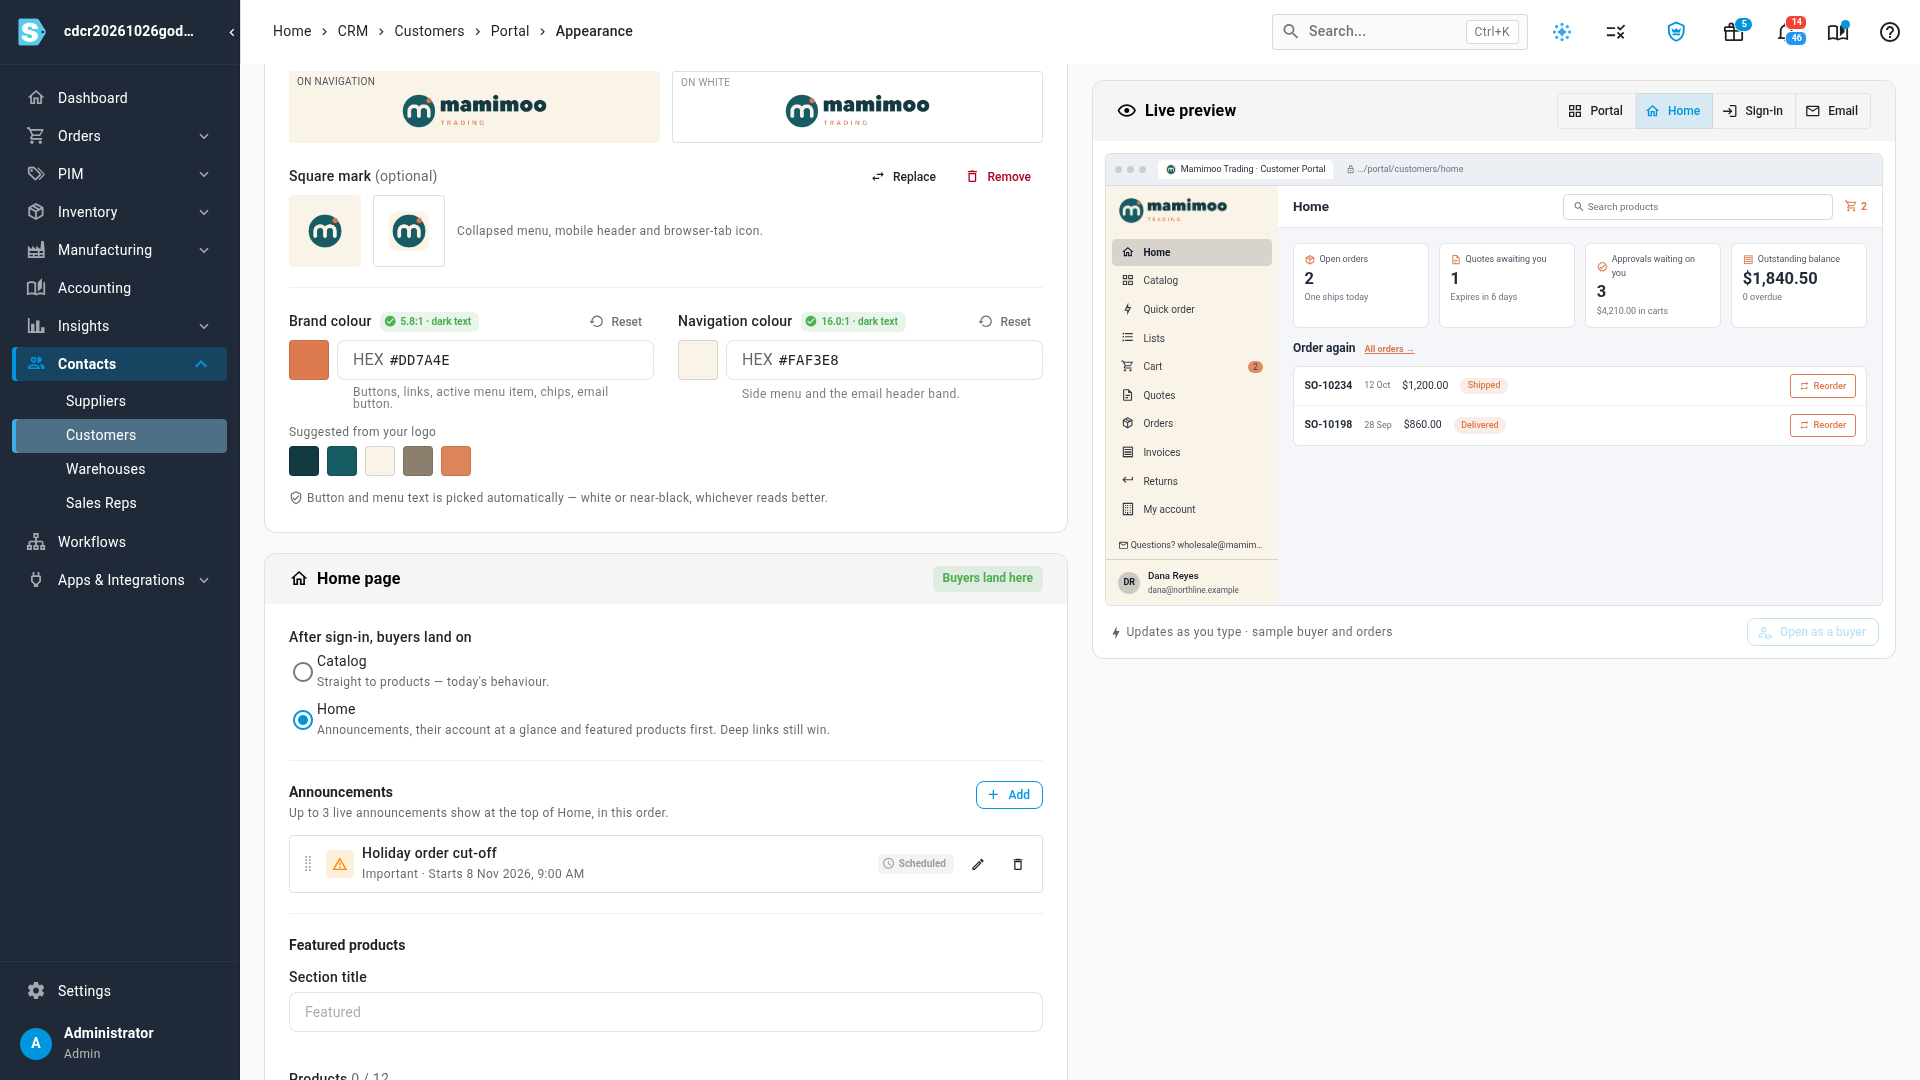Viewport: 1920px width, 1080px height.
Task: Pick the cream suggested colour
Action: (x=380, y=461)
